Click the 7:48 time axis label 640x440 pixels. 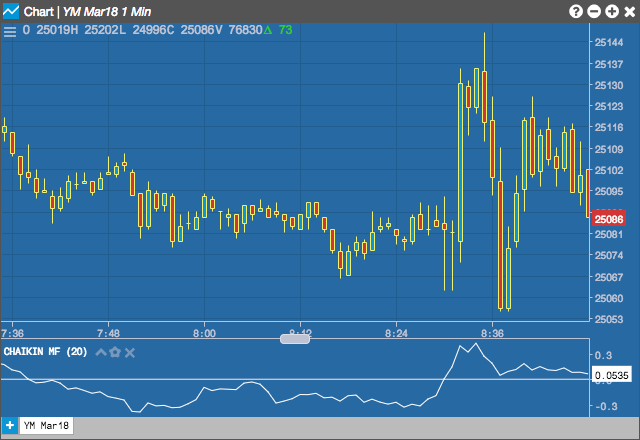[x=108, y=333]
